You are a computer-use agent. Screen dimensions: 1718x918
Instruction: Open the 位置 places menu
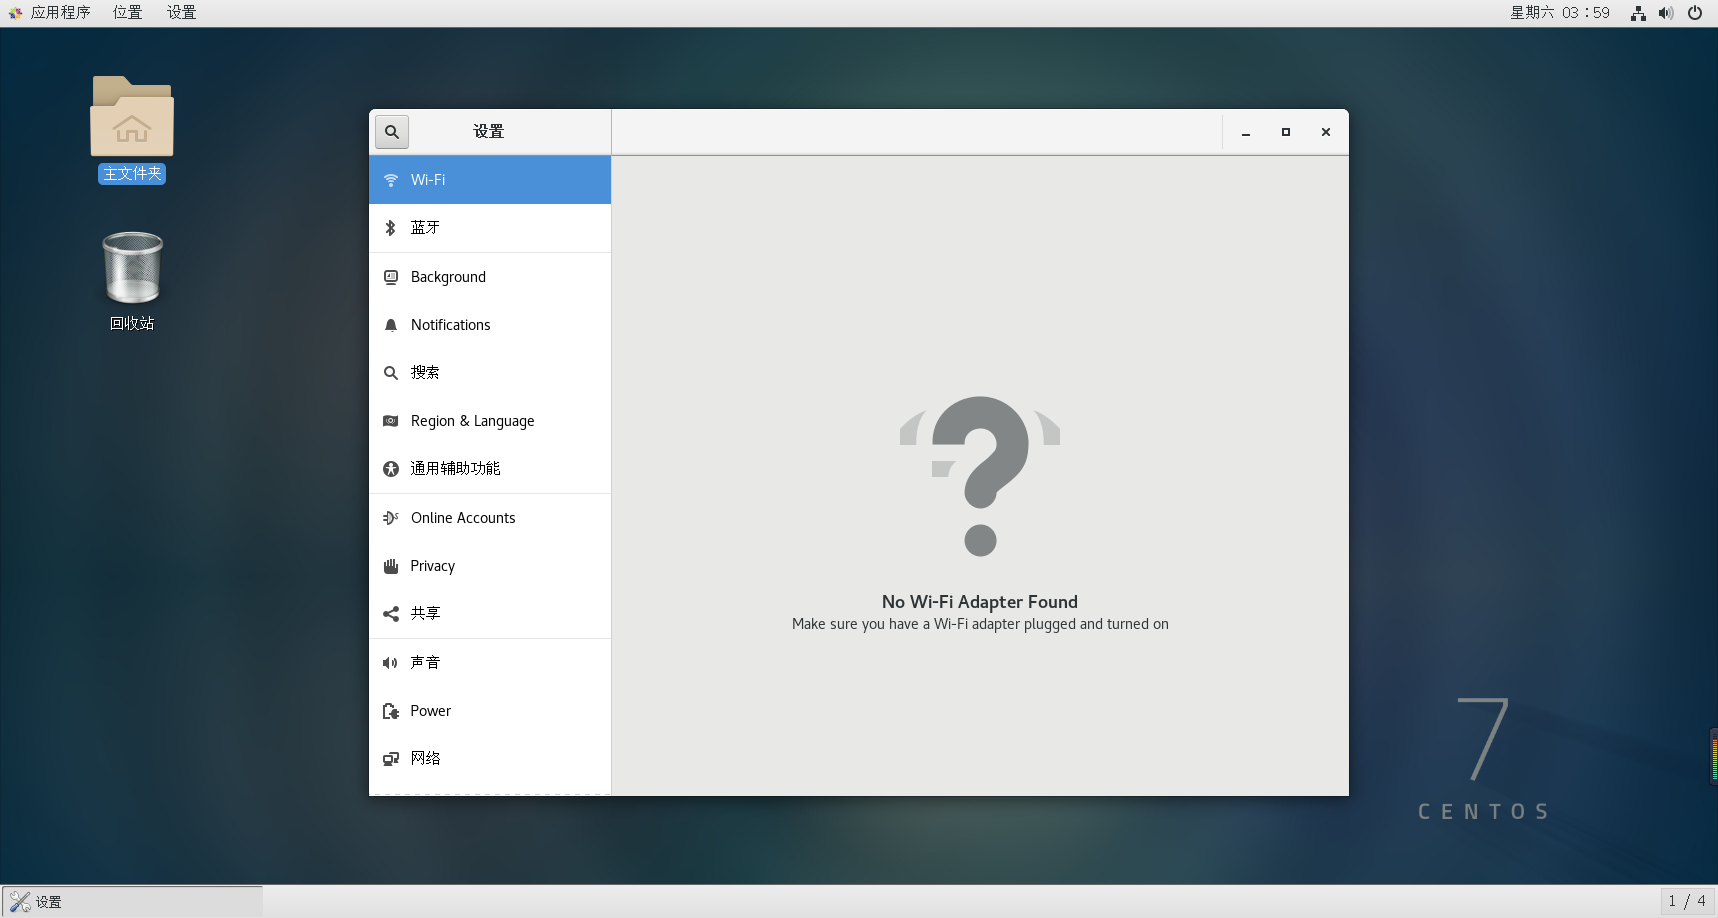tap(127, 13)
